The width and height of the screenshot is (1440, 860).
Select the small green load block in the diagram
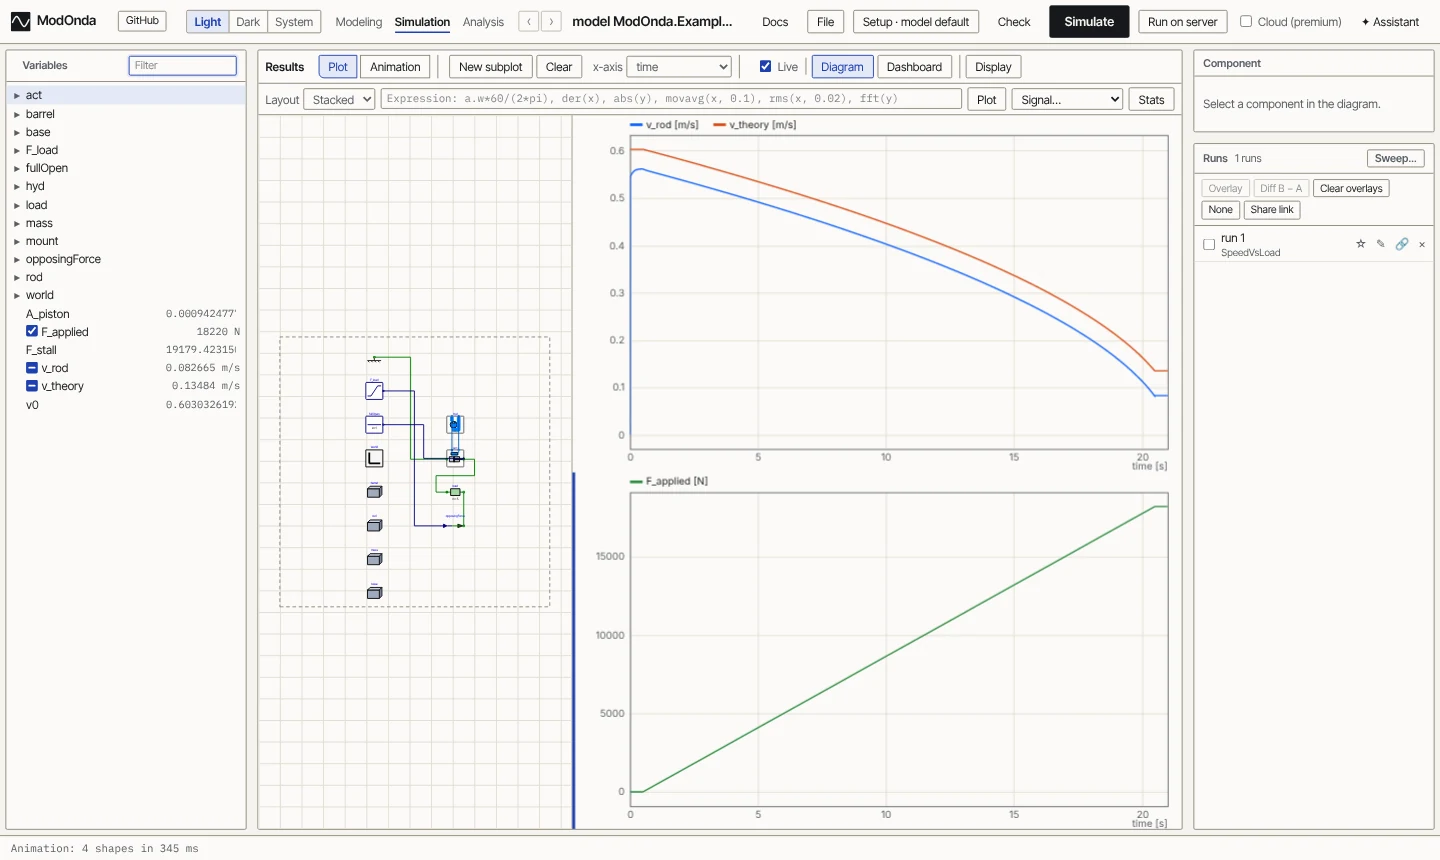[455, 492]
